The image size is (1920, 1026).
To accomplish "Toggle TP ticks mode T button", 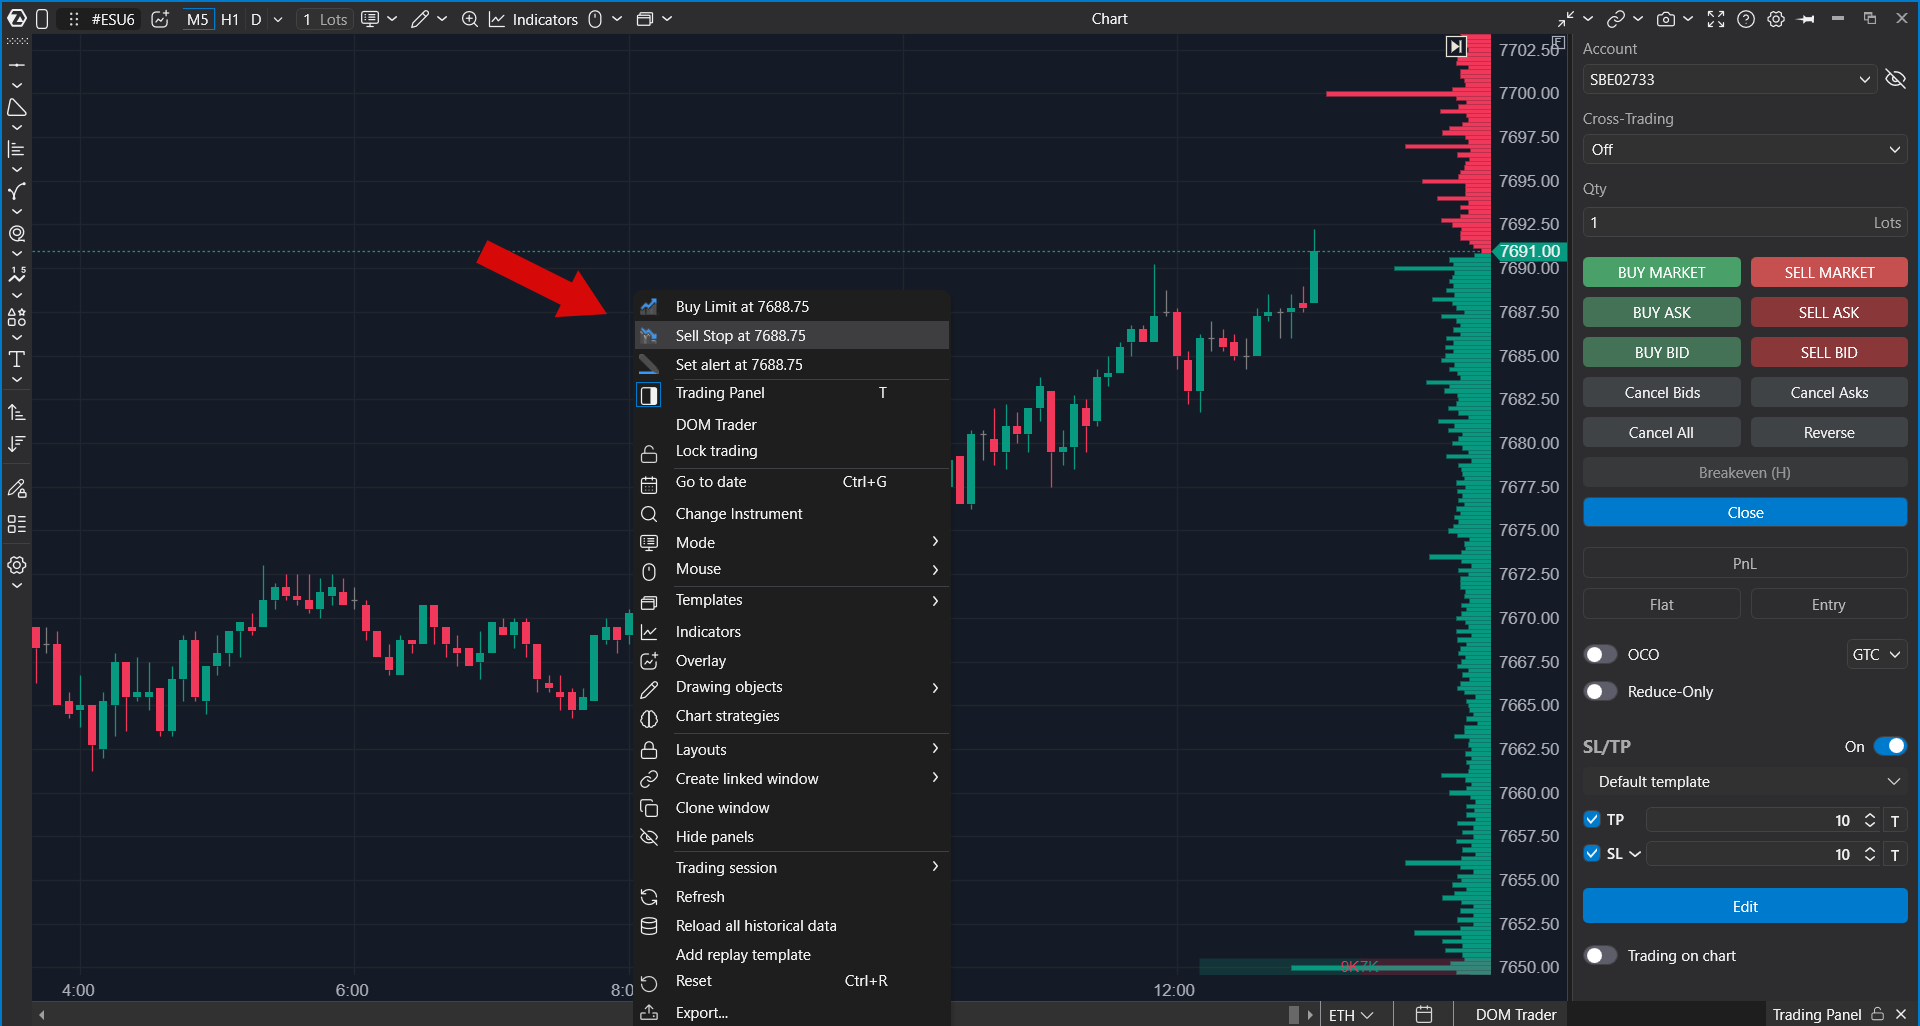I will [1894, 821].
